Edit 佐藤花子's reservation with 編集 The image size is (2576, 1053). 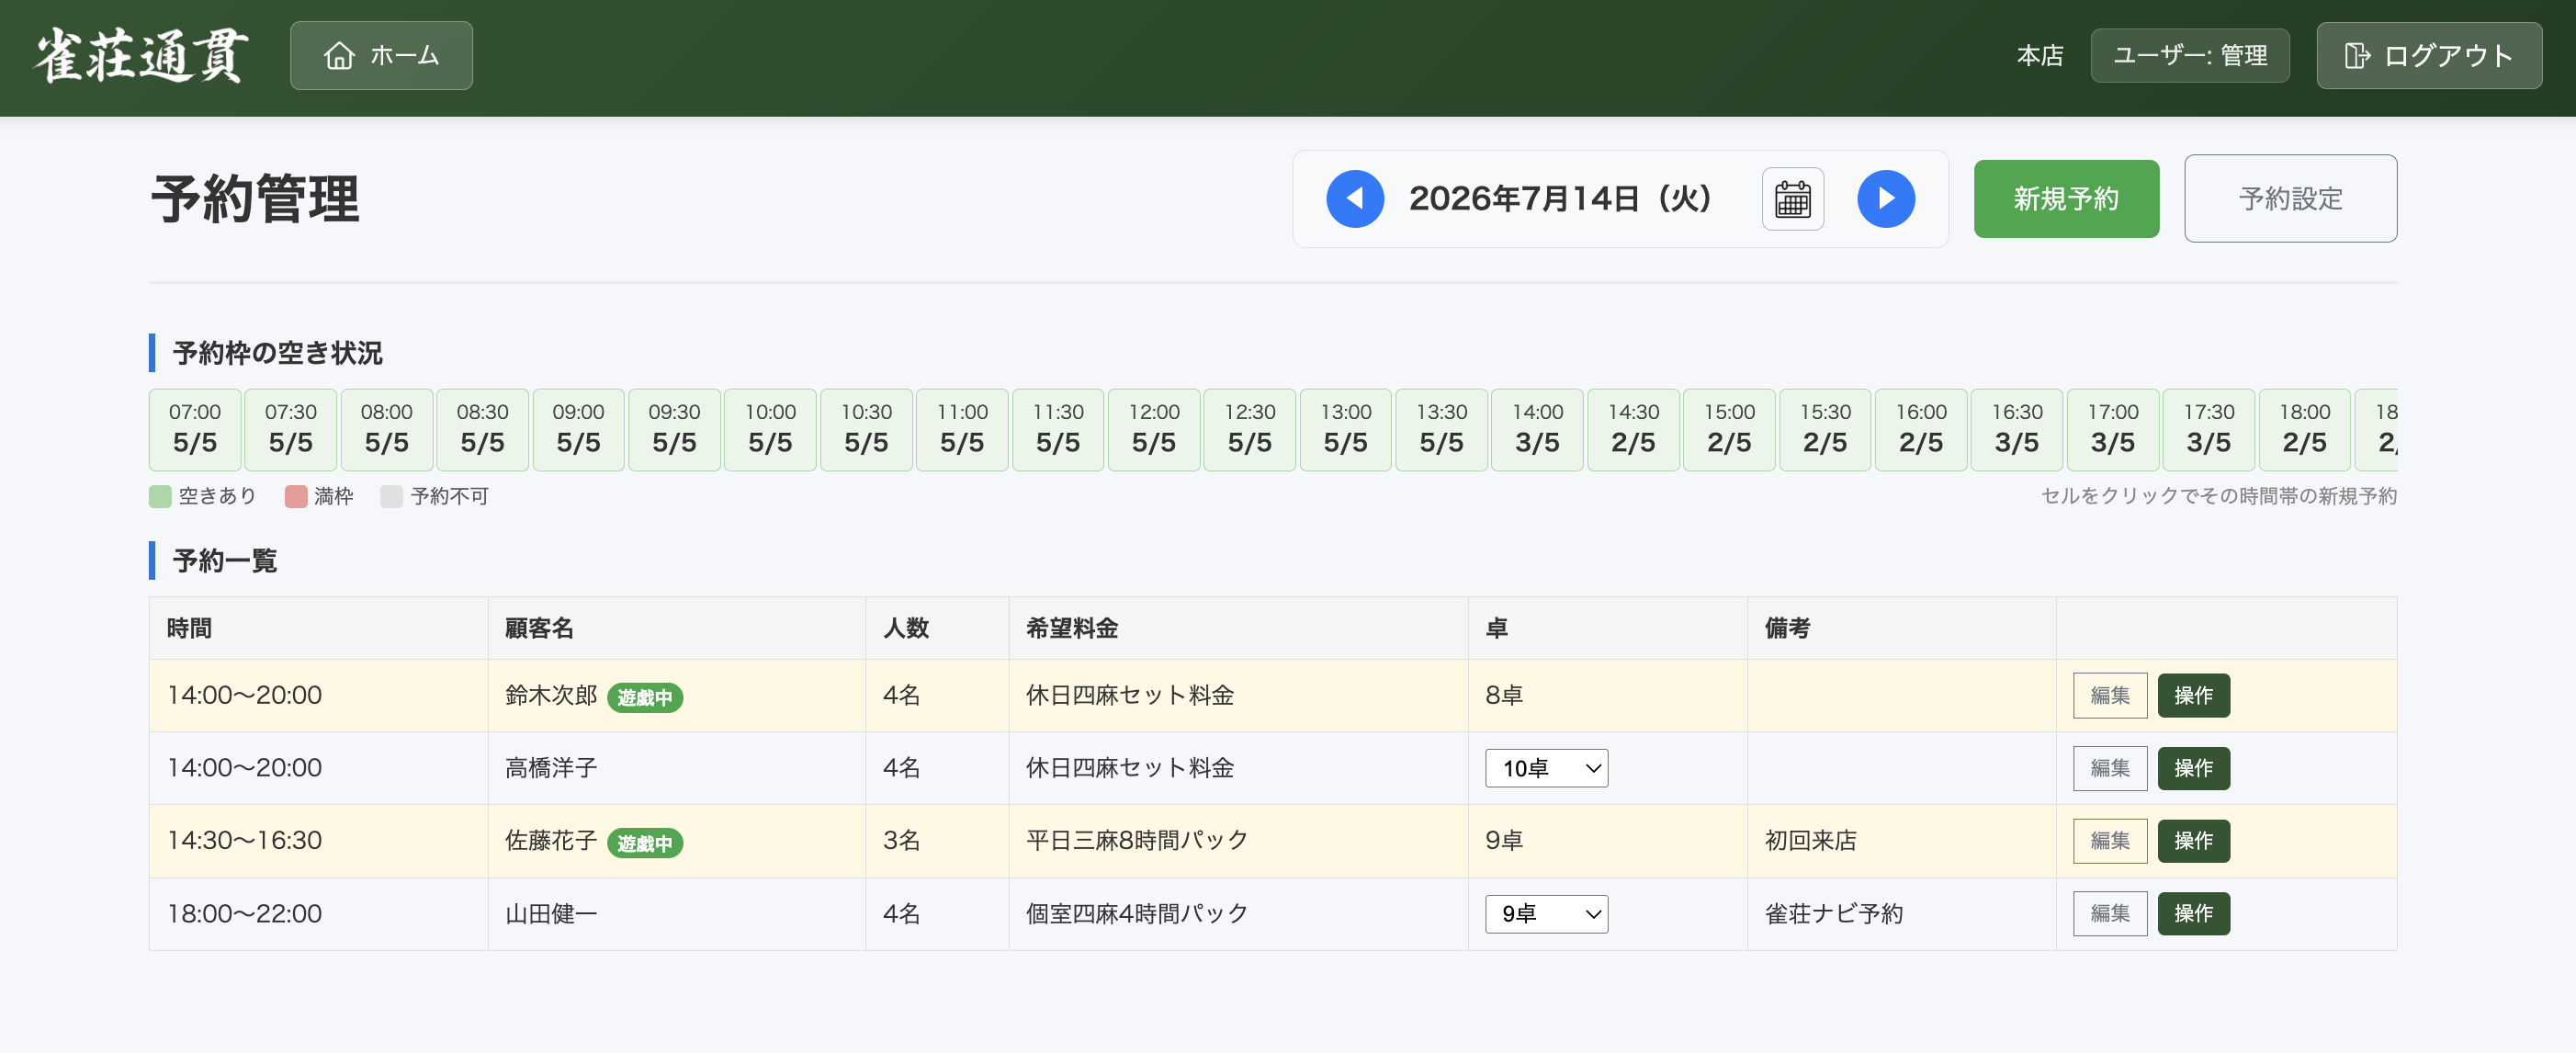pos(2110,841)
